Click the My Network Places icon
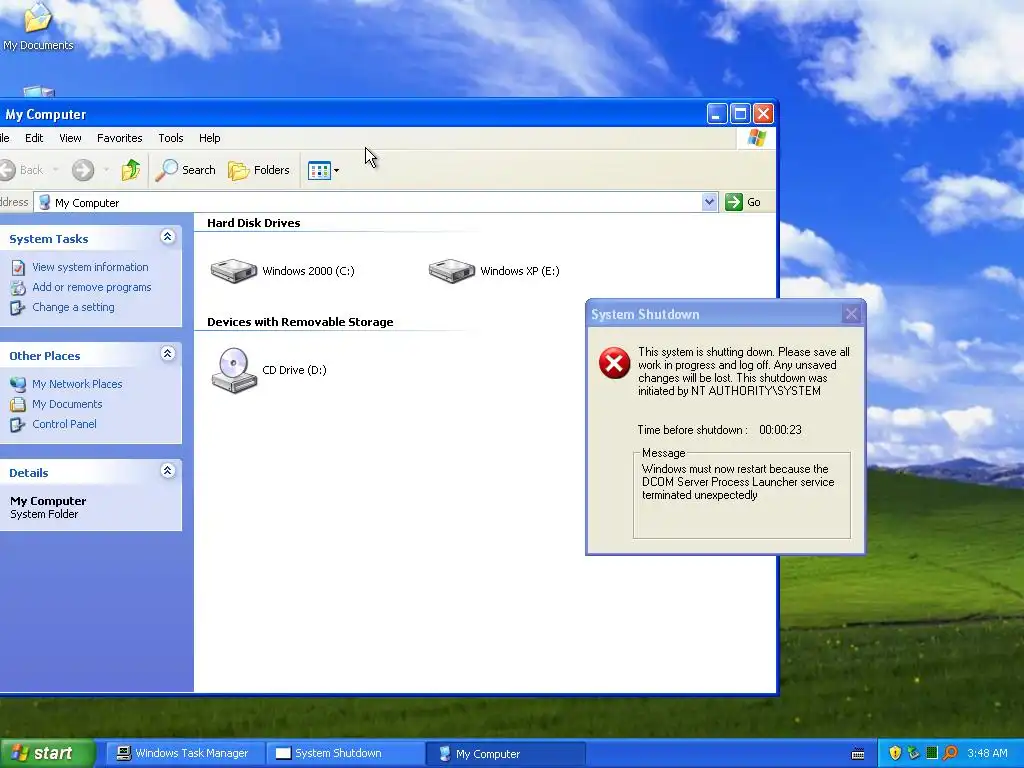Viewport: 1024px width, 768px height. click(18, 385)
